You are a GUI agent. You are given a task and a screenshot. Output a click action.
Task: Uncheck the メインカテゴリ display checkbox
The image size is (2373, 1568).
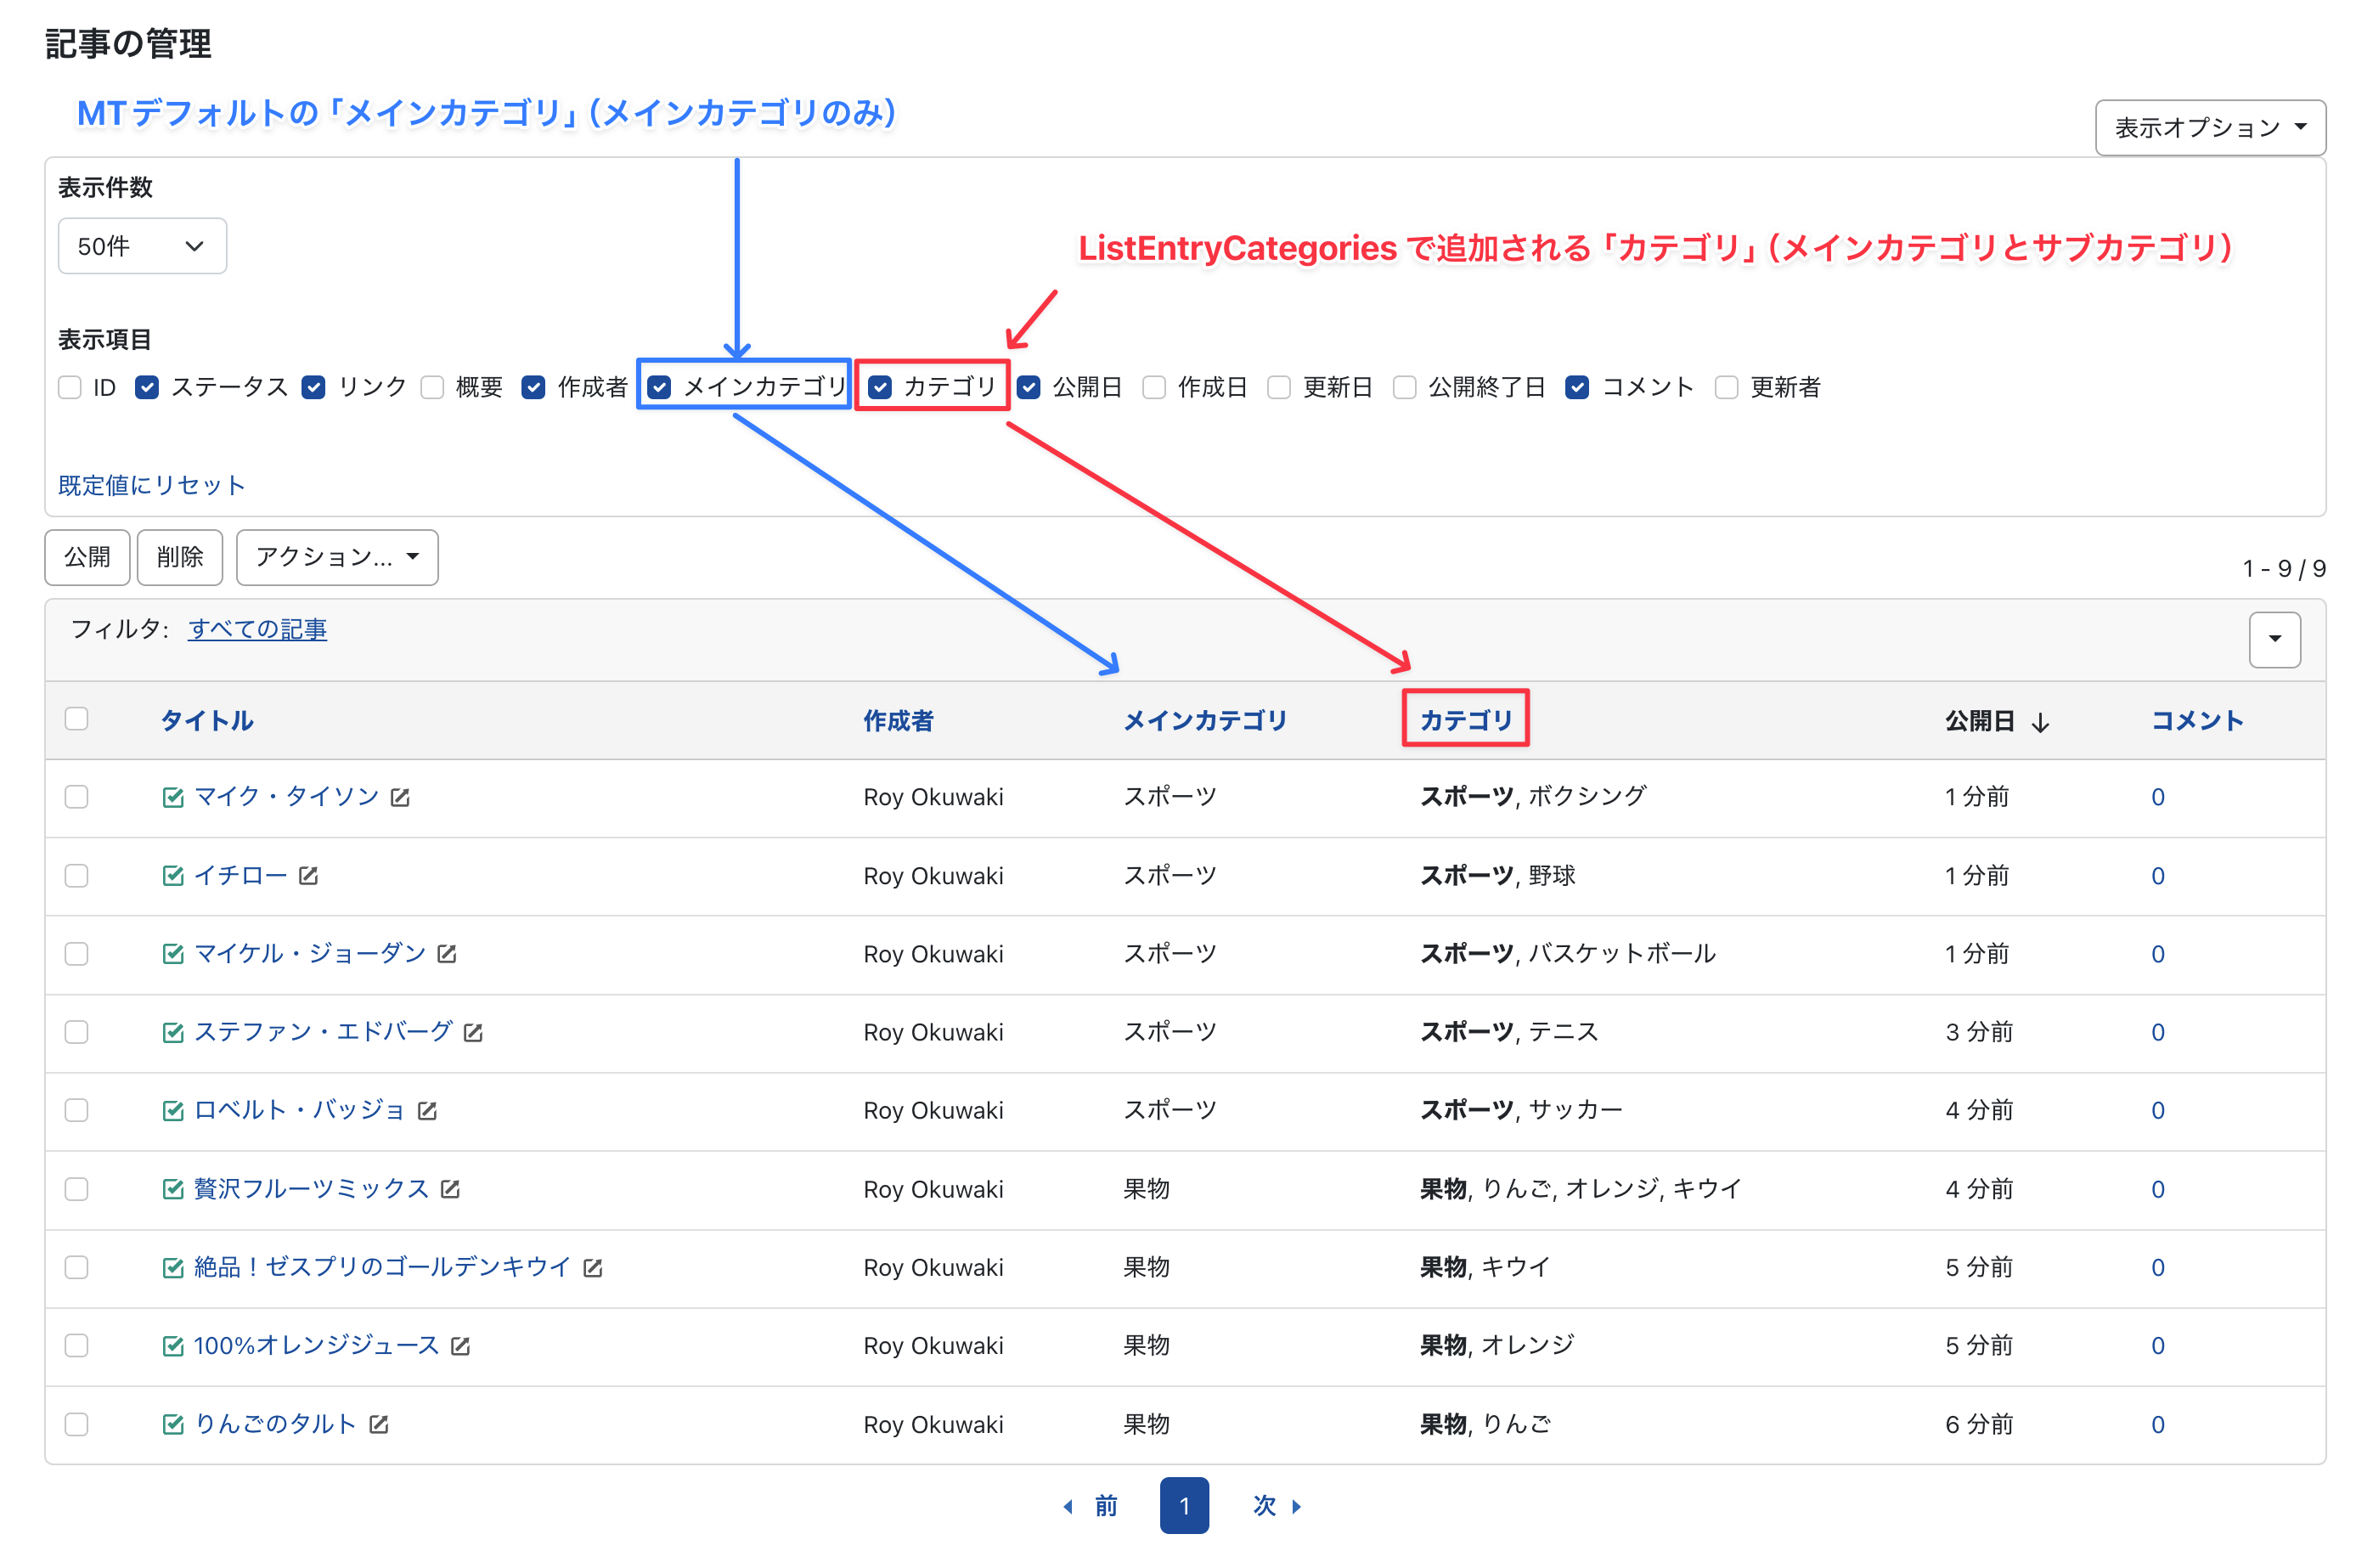(x=659, y=387)
